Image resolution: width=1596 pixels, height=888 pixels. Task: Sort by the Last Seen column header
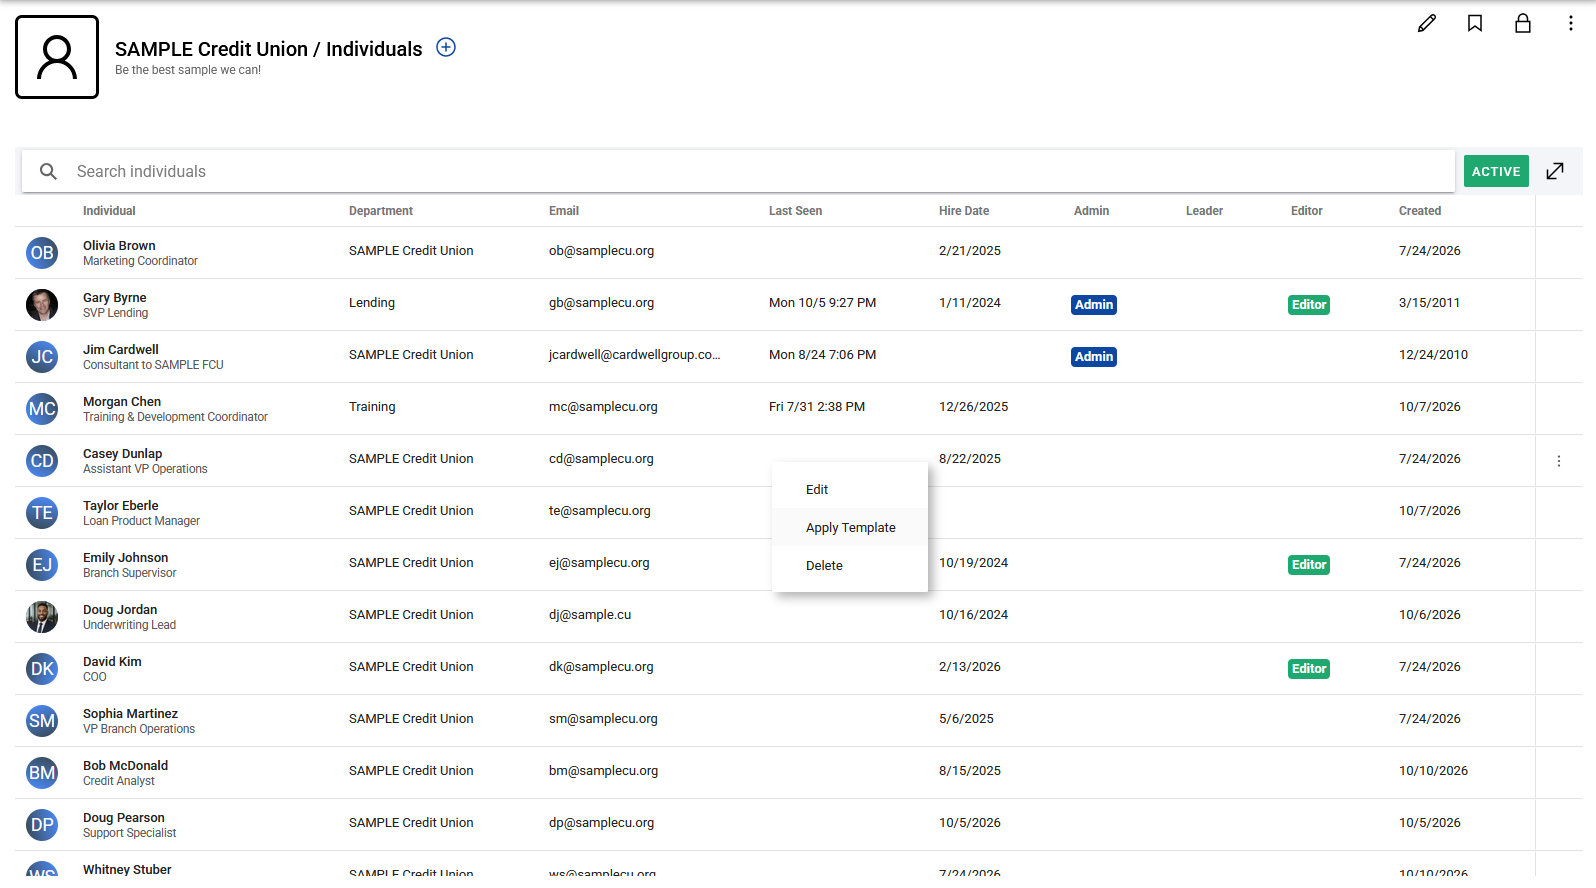coord(795,211)
